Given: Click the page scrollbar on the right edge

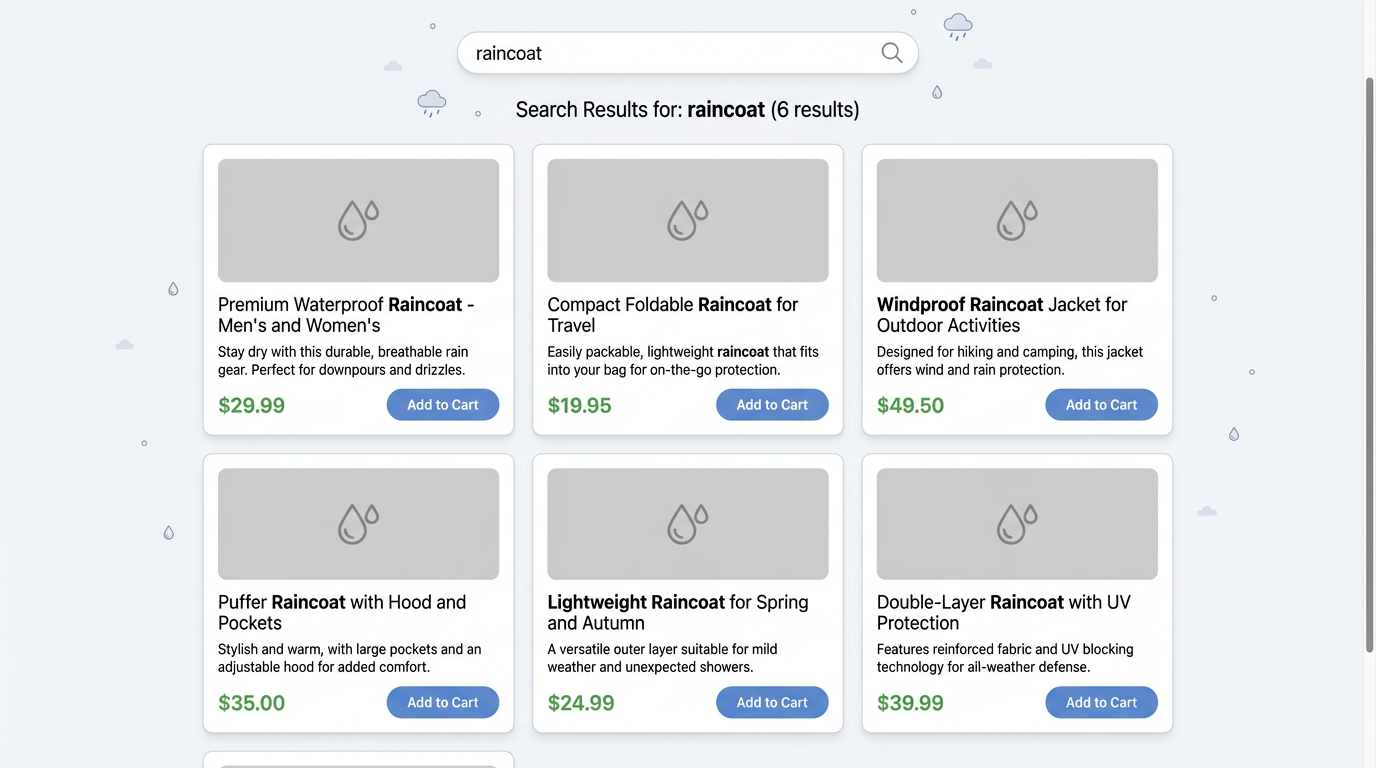Looking at the screenshot, I should tap(1367, 360).
